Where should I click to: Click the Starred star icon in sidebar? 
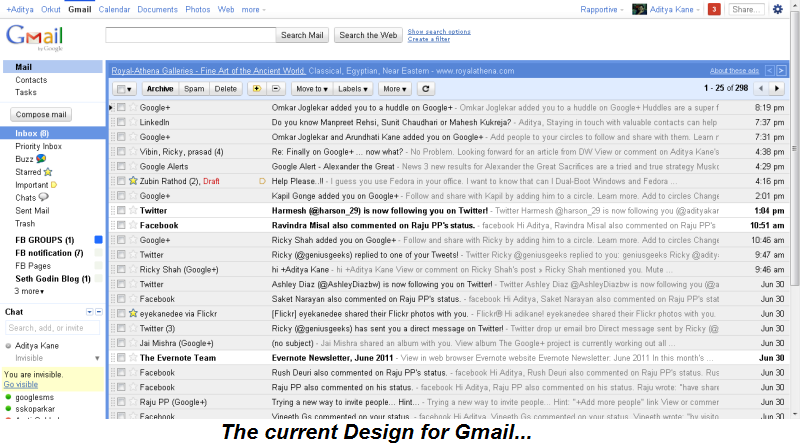(48, 172)
